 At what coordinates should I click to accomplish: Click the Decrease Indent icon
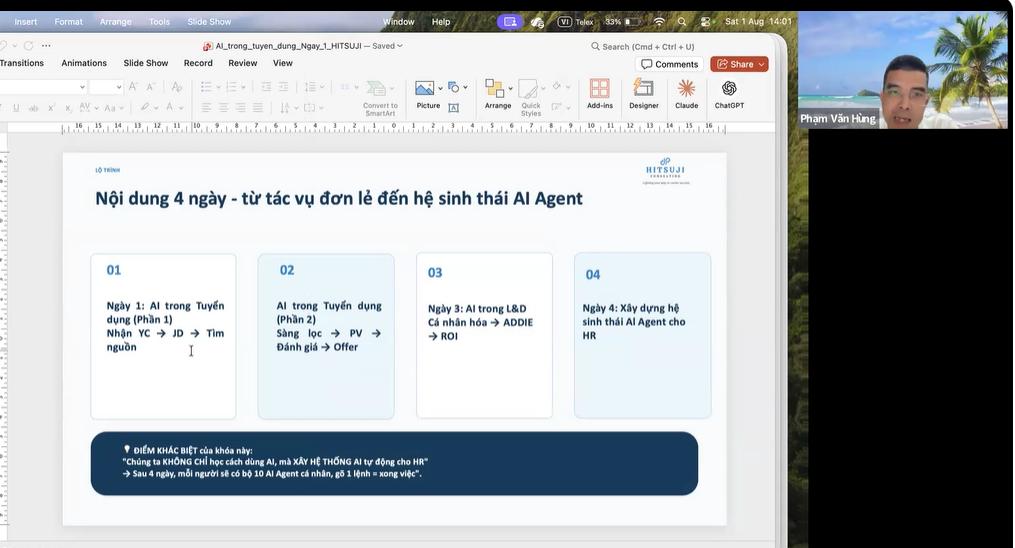266,87
